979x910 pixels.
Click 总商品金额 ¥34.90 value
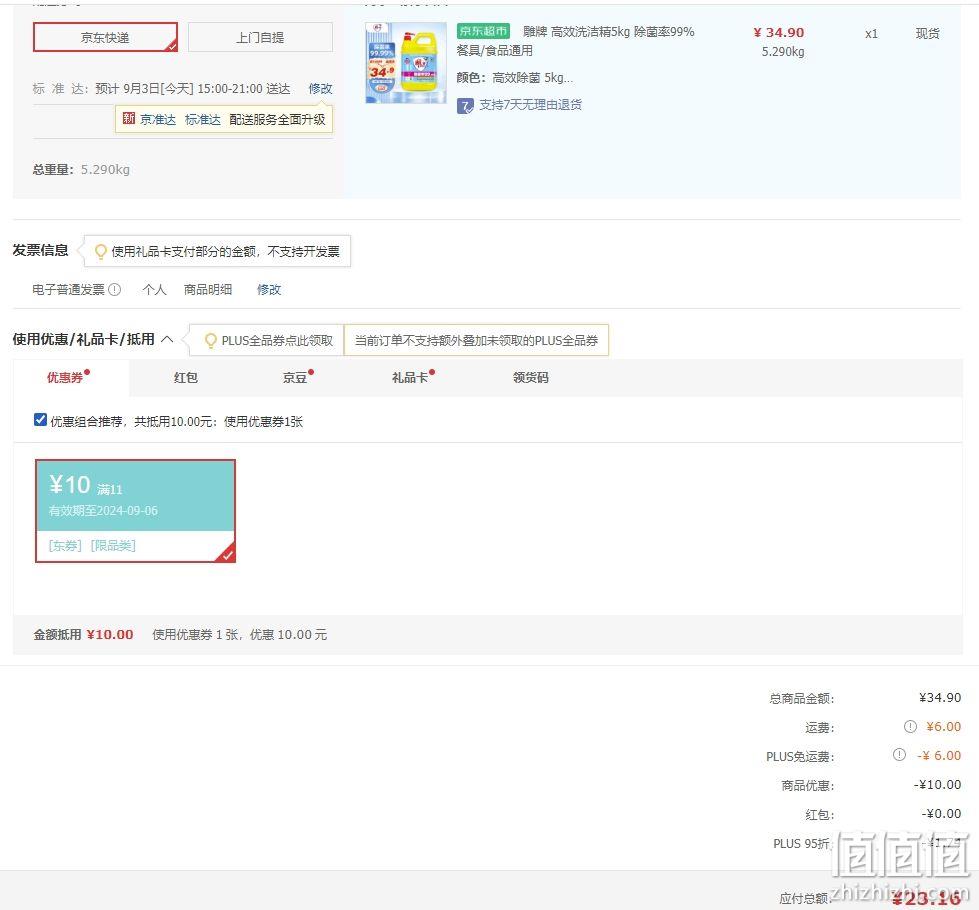pos(940,698)
